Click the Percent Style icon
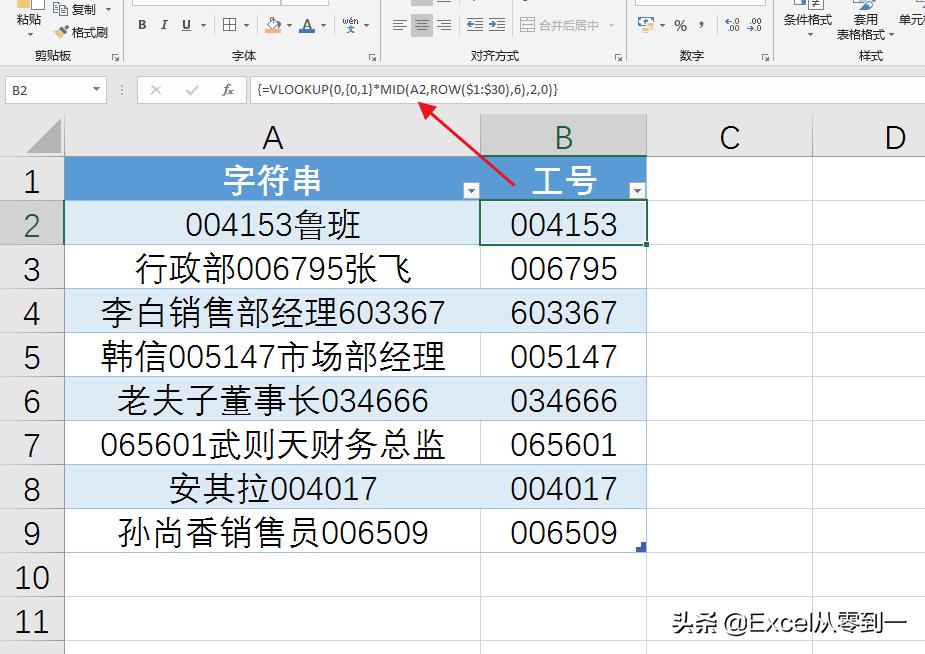 [x=681, y=24]
